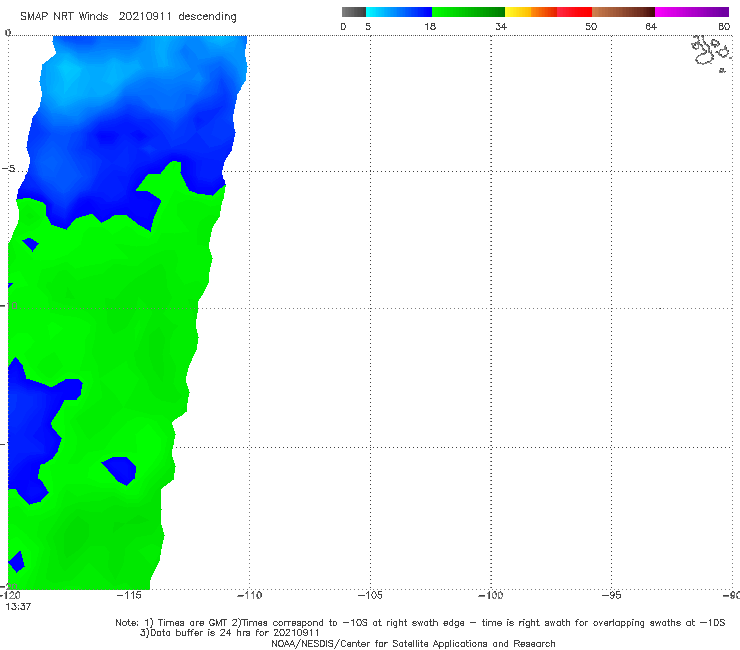Click the '-120' longitude axis label

10,595
